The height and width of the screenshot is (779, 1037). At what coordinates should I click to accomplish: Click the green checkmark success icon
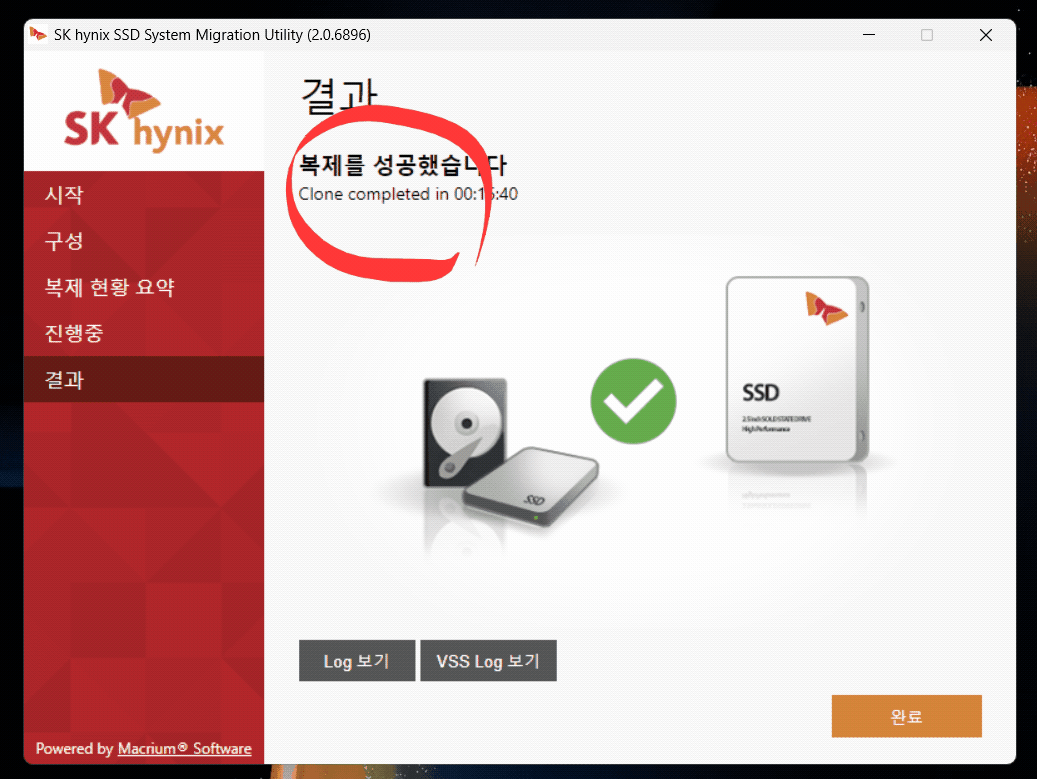(x=633, y=401)
